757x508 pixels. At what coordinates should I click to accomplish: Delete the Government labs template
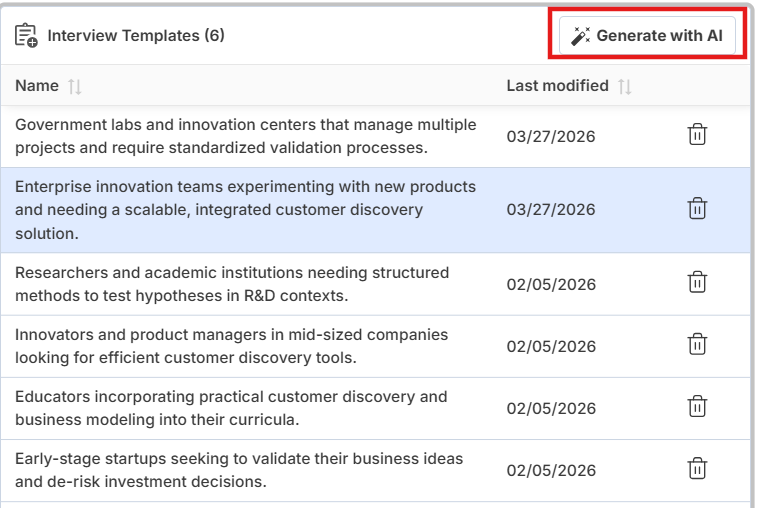[698, 135]
